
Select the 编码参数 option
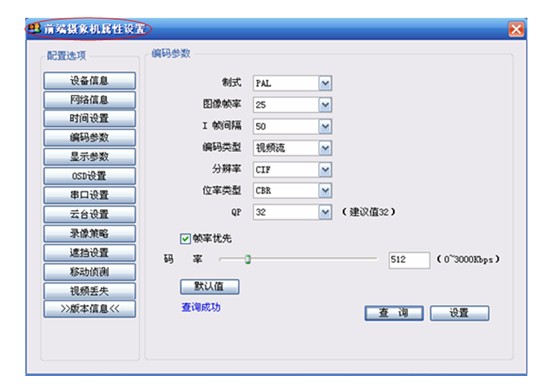coord(90,138)
